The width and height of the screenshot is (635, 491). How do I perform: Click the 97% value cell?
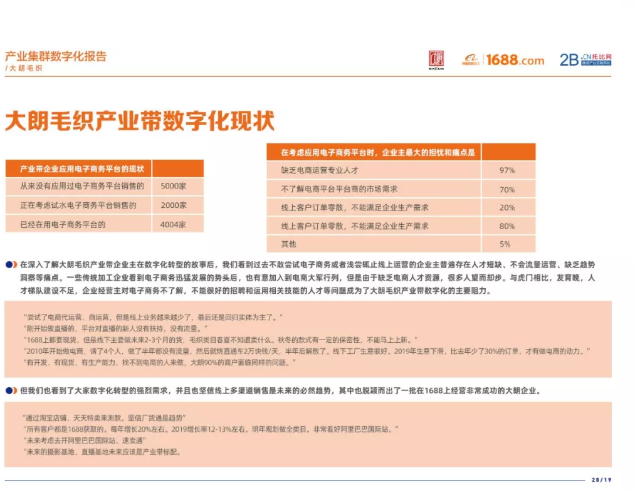pyautogui.click(x=506, y=170)
